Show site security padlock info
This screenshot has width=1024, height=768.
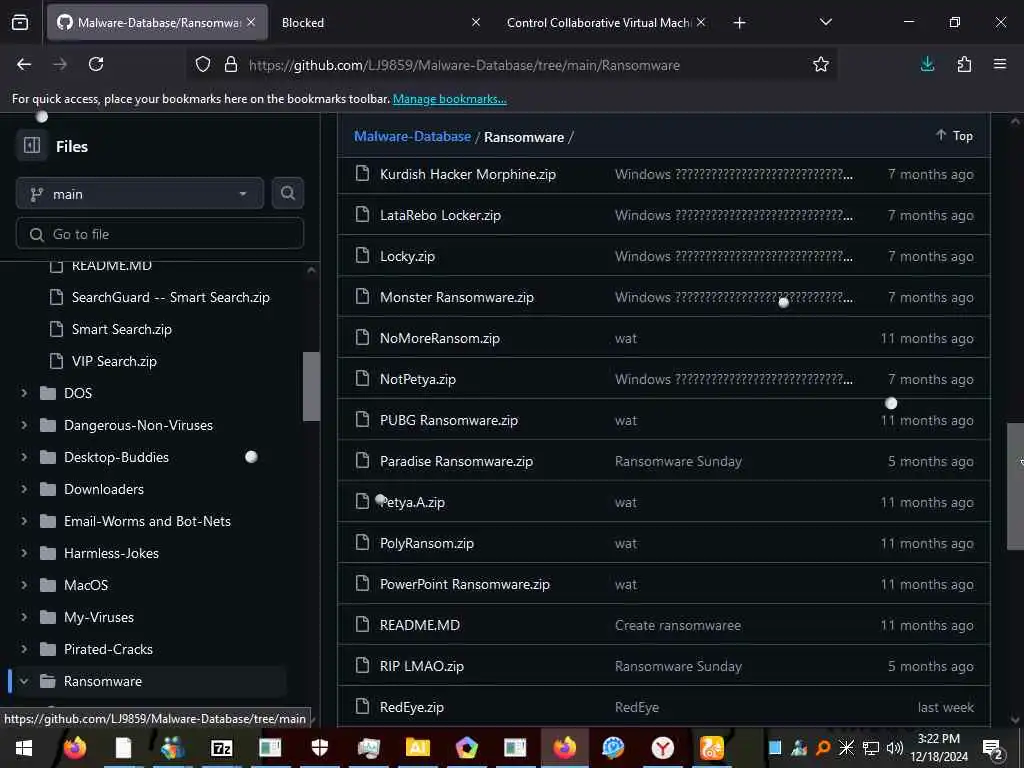(231, 65)
